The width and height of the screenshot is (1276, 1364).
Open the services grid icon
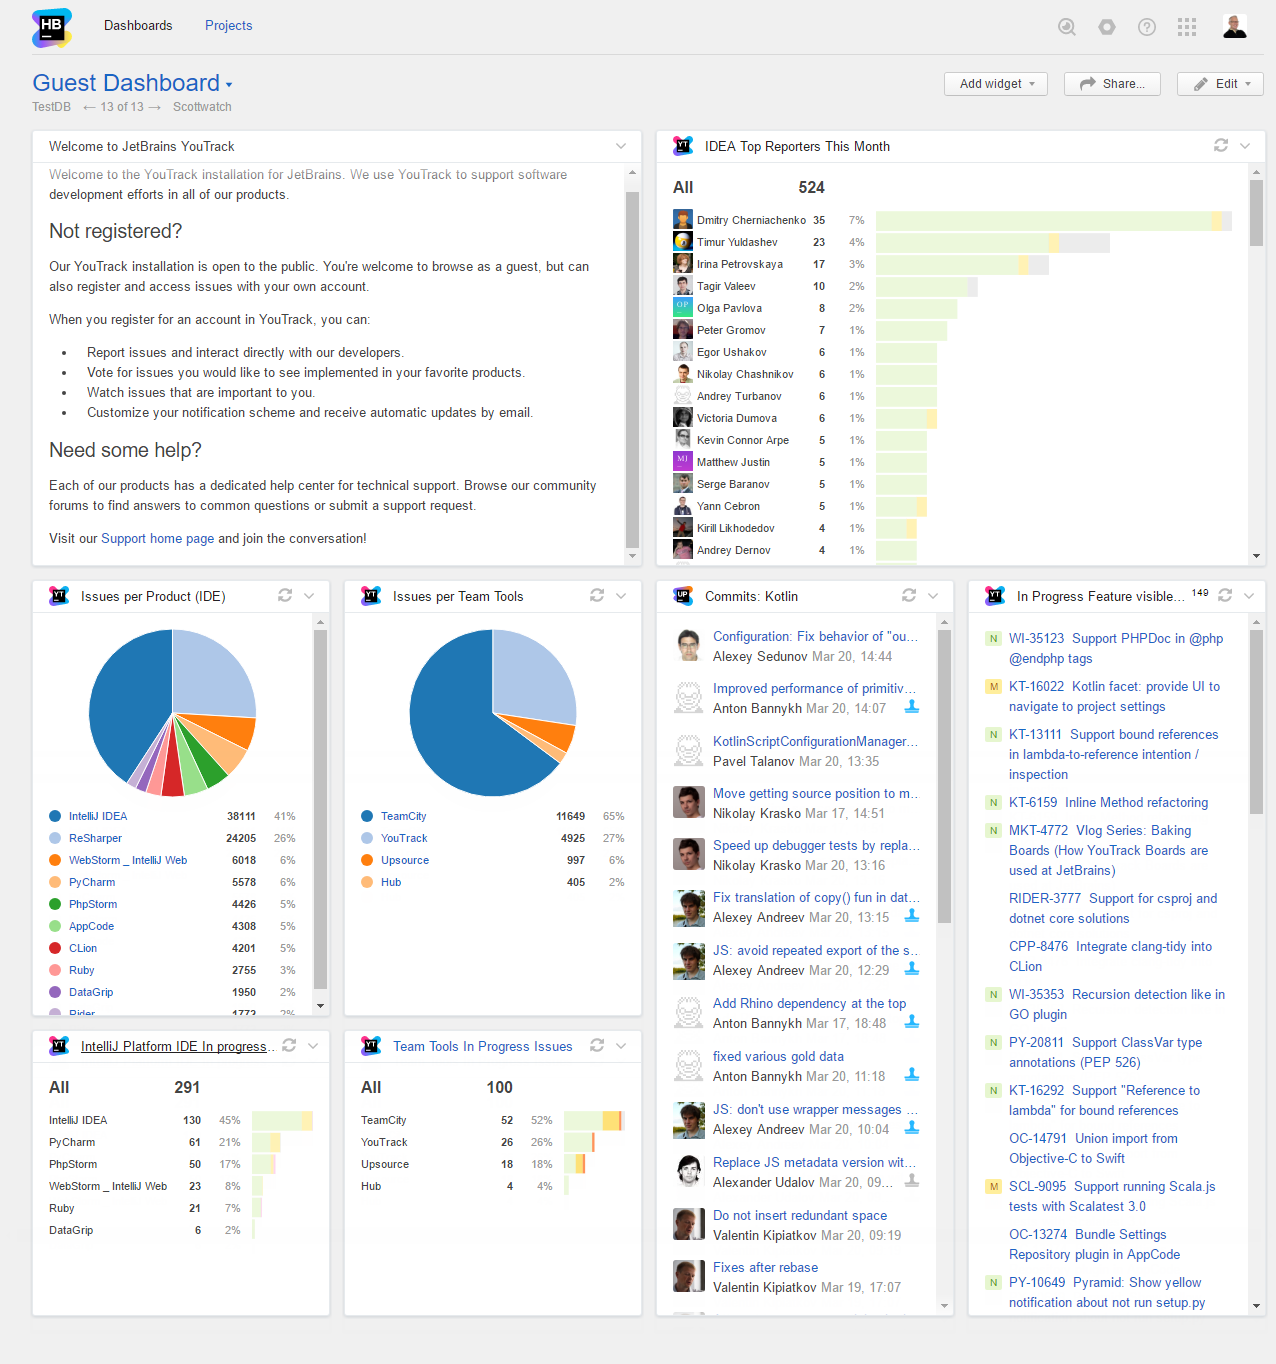tap(1187, 27)
